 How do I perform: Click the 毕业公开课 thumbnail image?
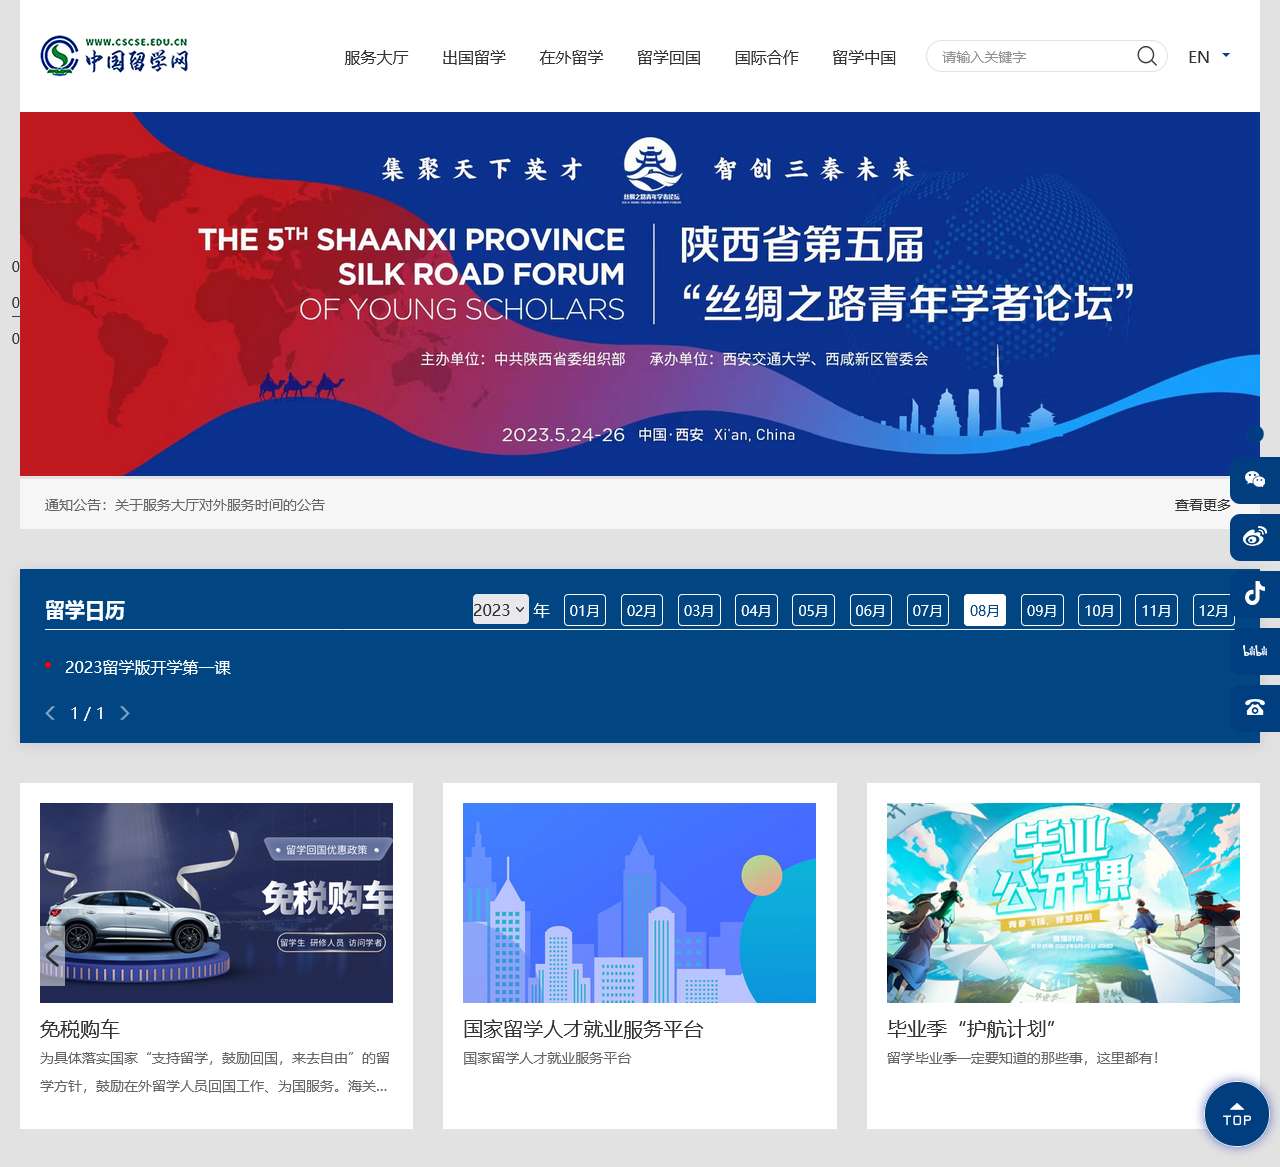[1063, 903]
